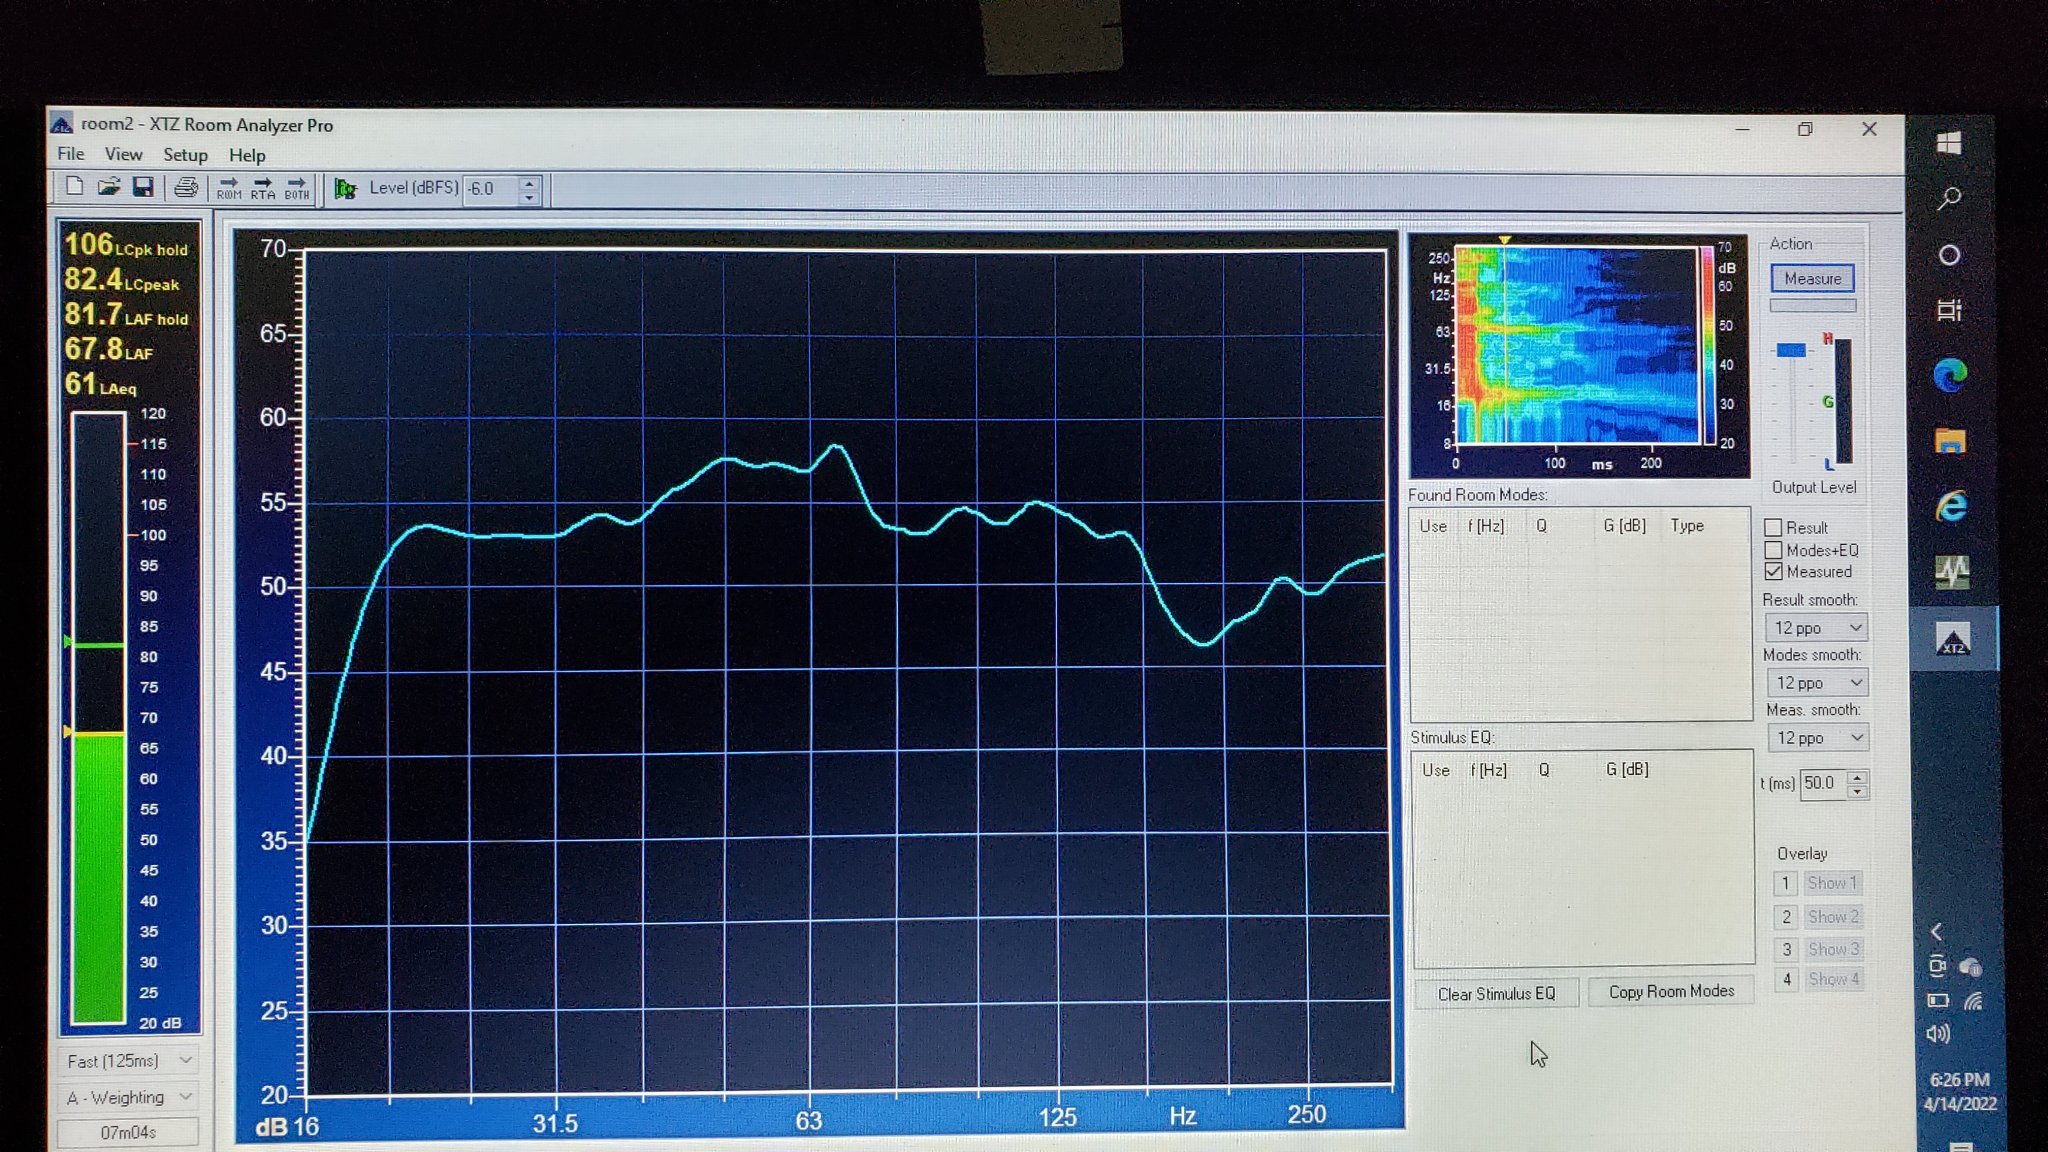Toggle overlay slot 4 button

point(1786,979)
